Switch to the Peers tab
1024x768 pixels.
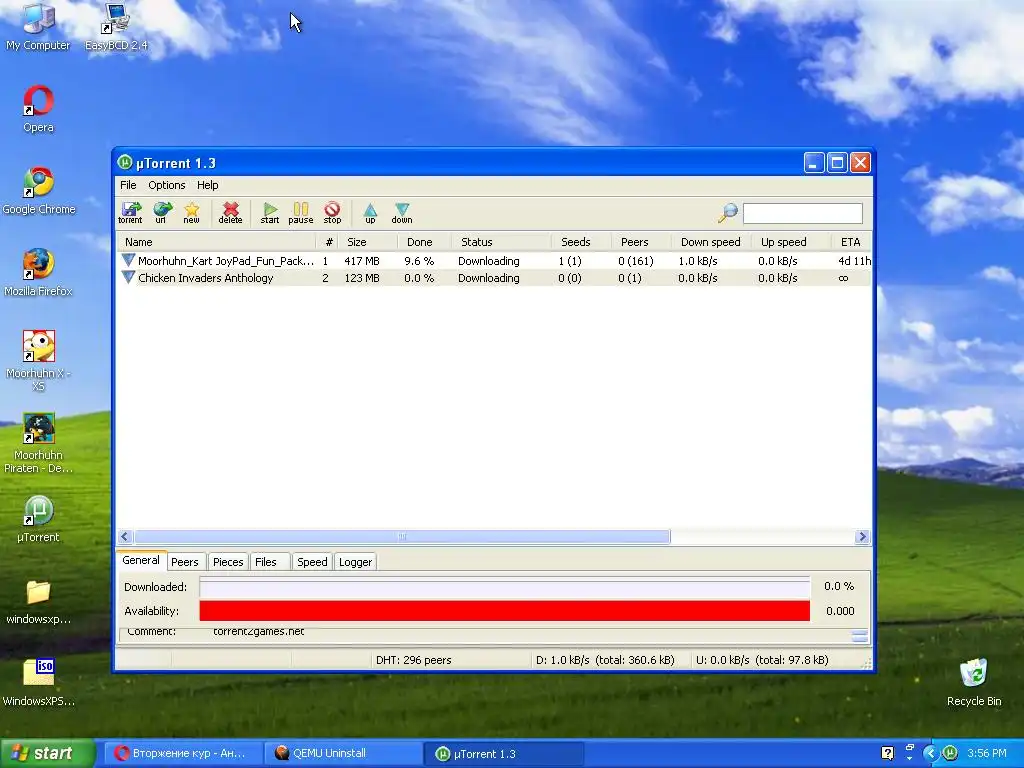tap(185, 562)
